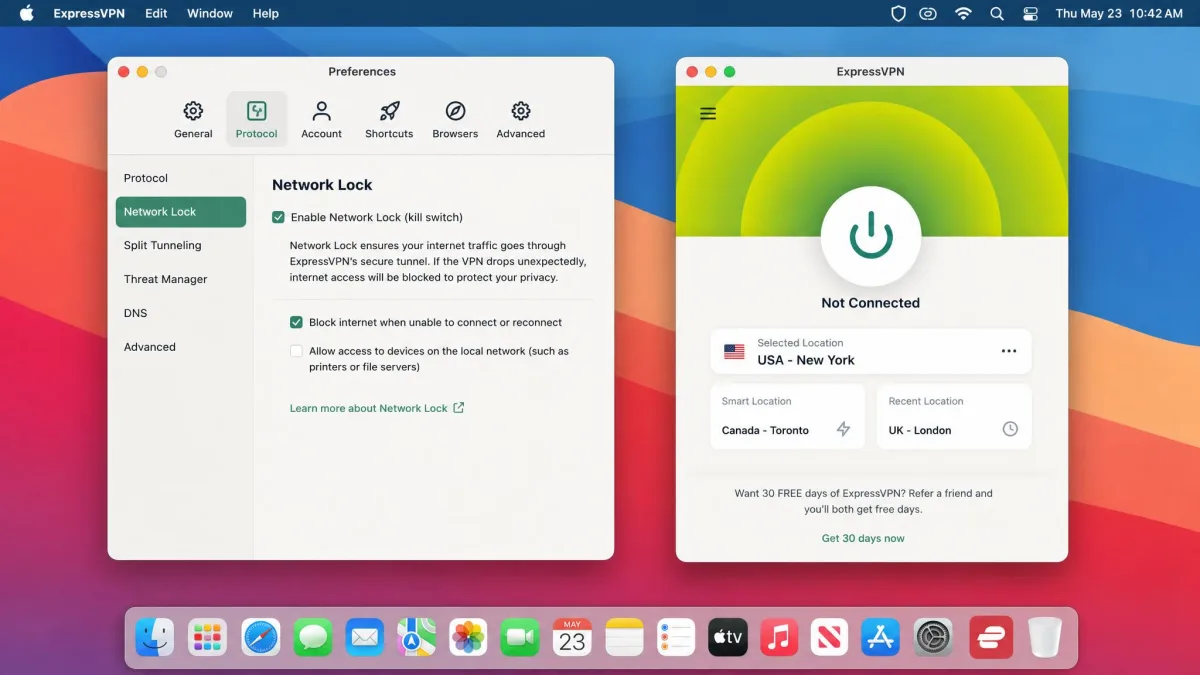1200x675 pixels.
Task: Open Launchpad from the Dock
Action: 208,637
